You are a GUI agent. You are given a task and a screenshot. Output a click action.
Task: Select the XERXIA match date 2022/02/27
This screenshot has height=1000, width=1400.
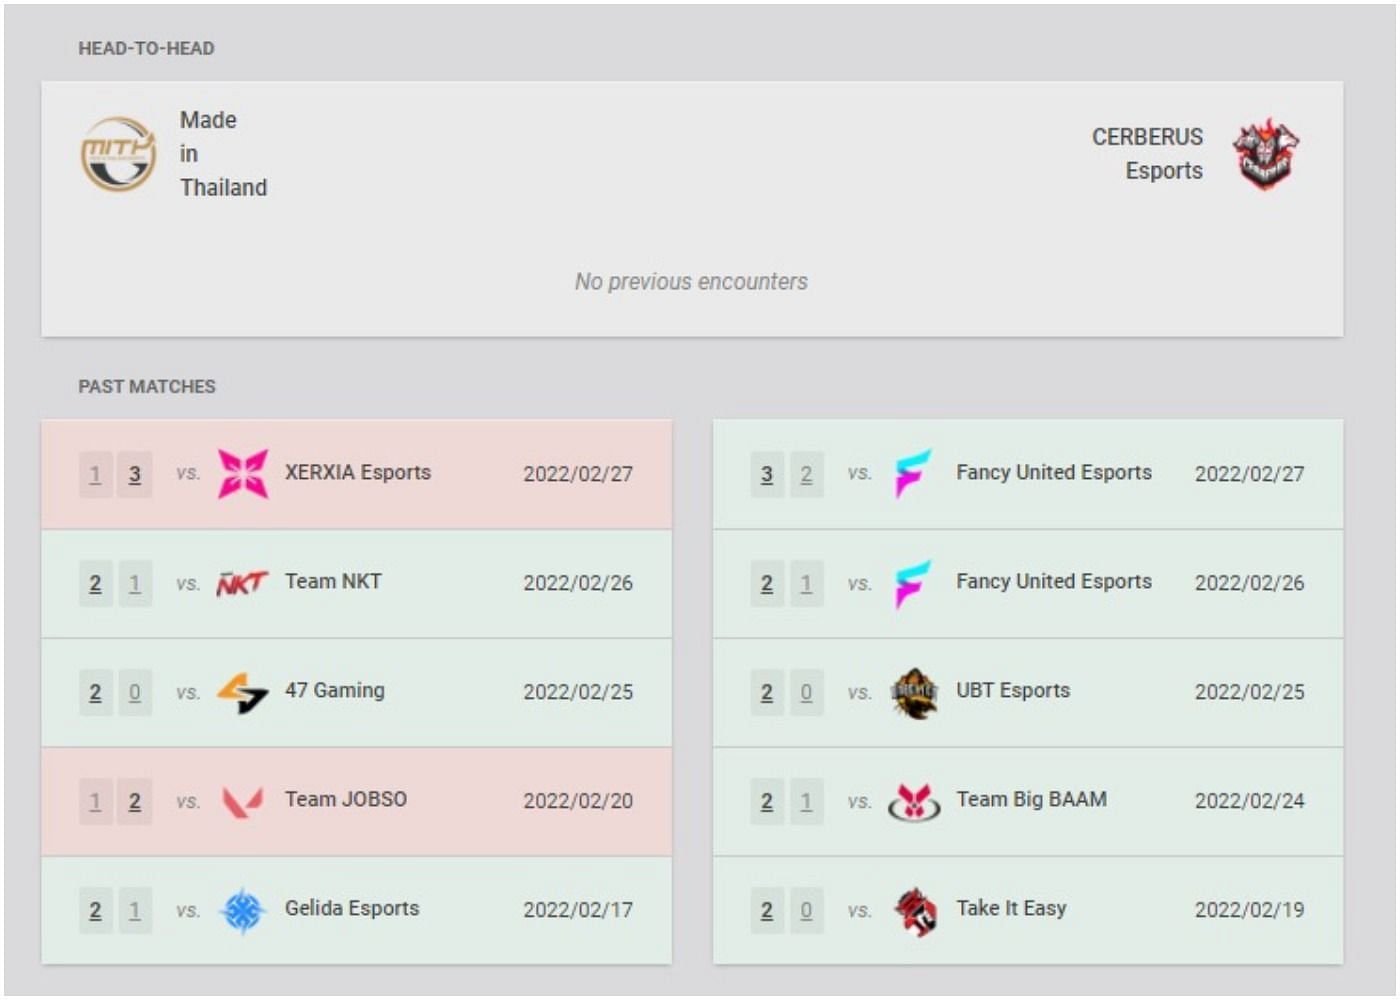pos(578,474)
